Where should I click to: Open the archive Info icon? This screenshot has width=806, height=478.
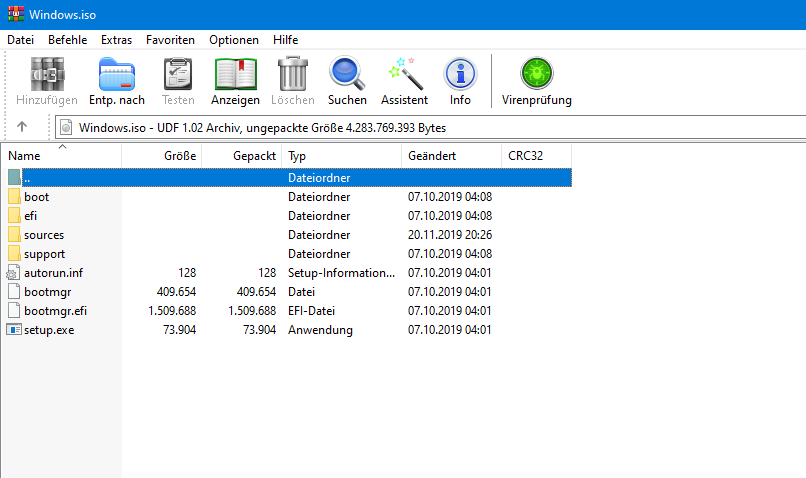[x=460, y=75]
